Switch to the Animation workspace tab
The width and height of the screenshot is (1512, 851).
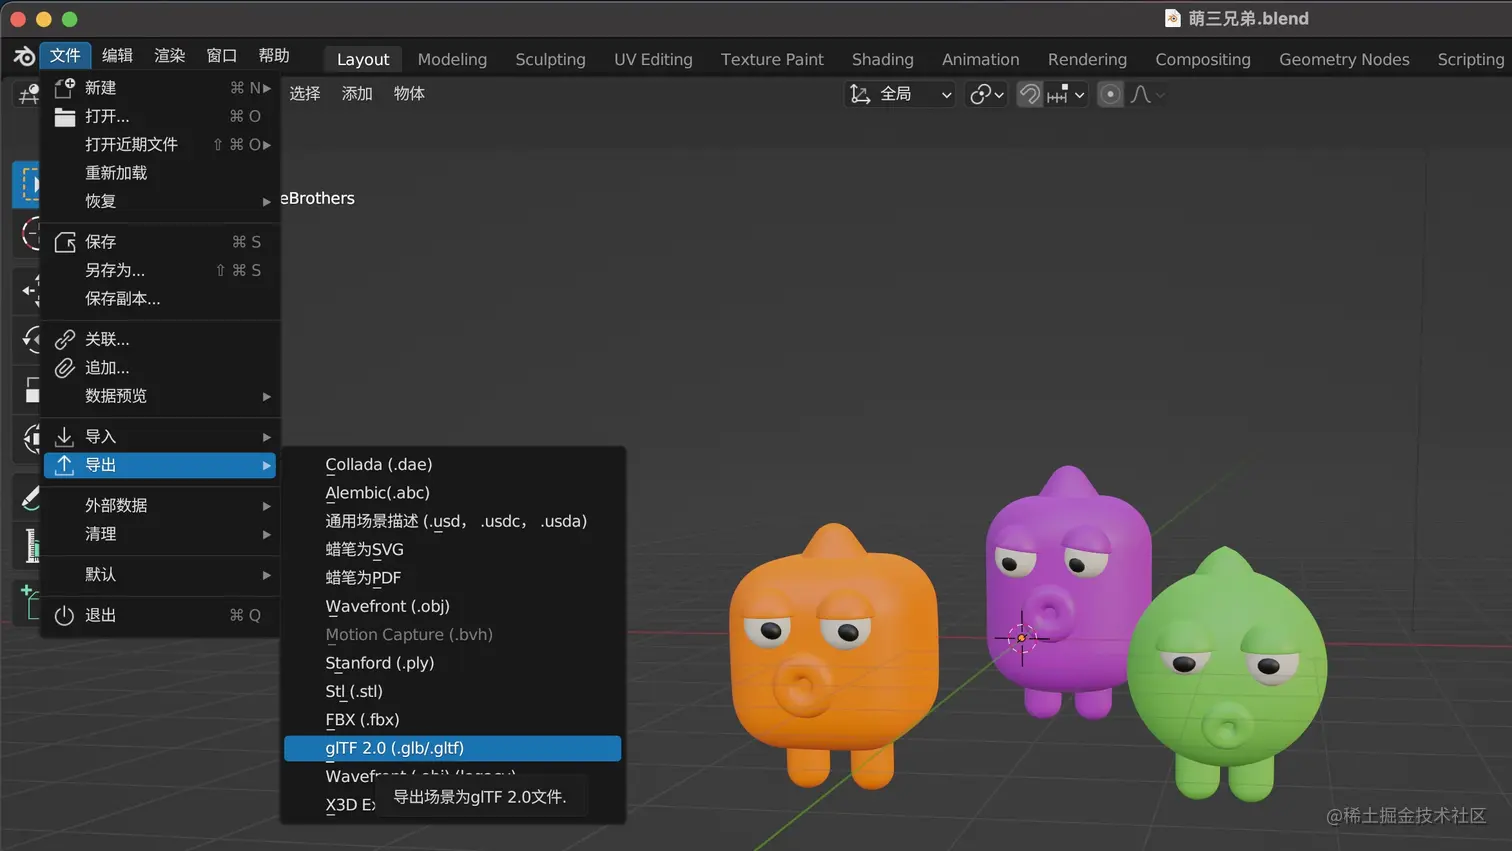pos(980,60)
